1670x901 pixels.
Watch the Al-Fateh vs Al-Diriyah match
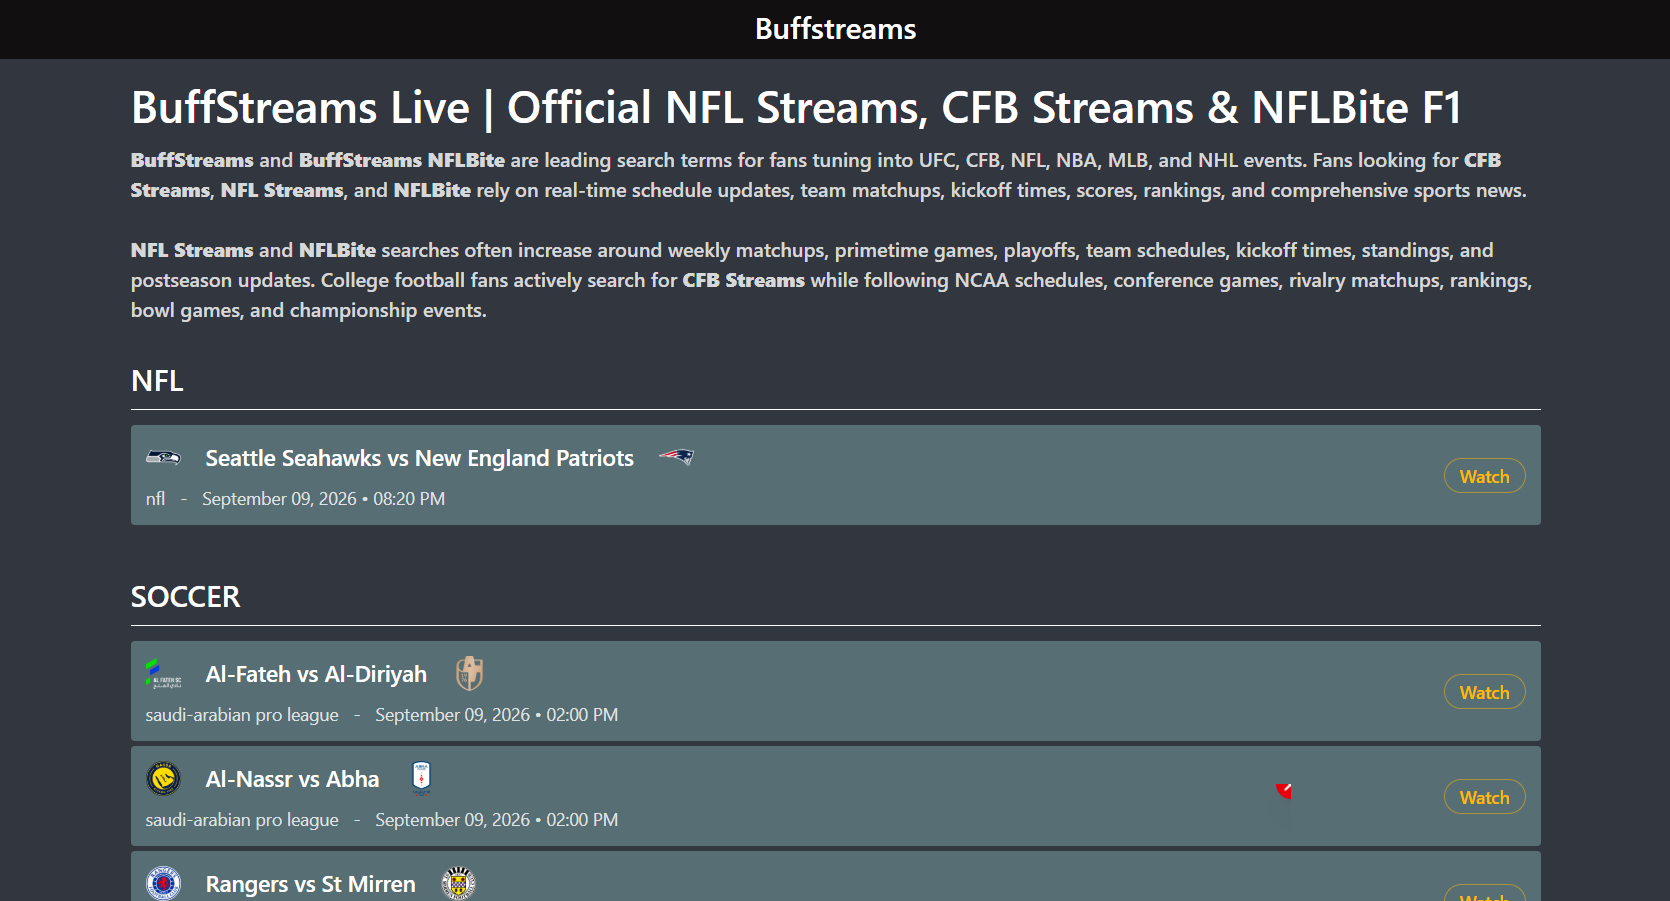tap(1484, 692)
